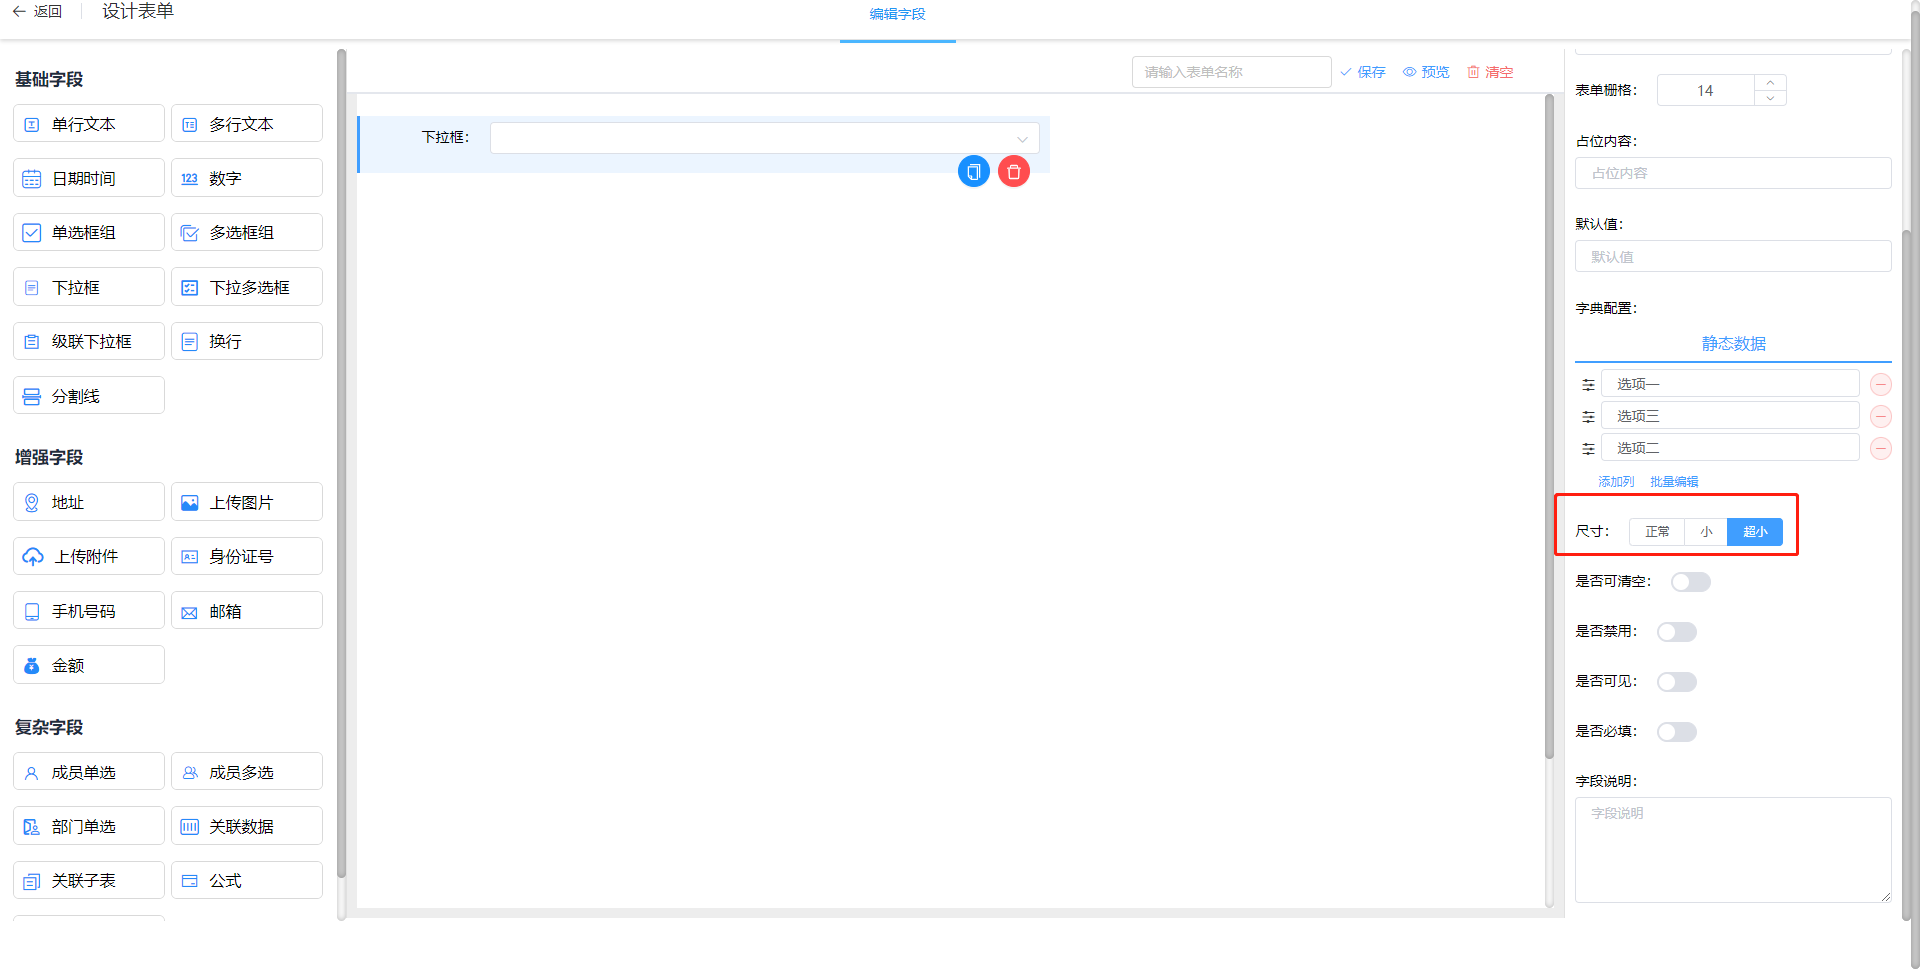Add a 下拉框 field from sidebar

click(89, 287)
